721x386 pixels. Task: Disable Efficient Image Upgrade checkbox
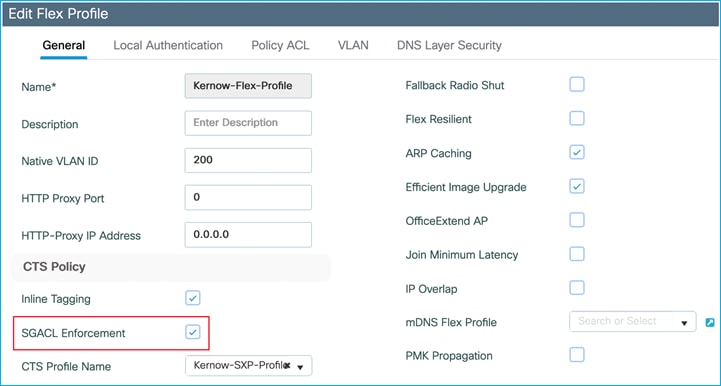point(577,186)
